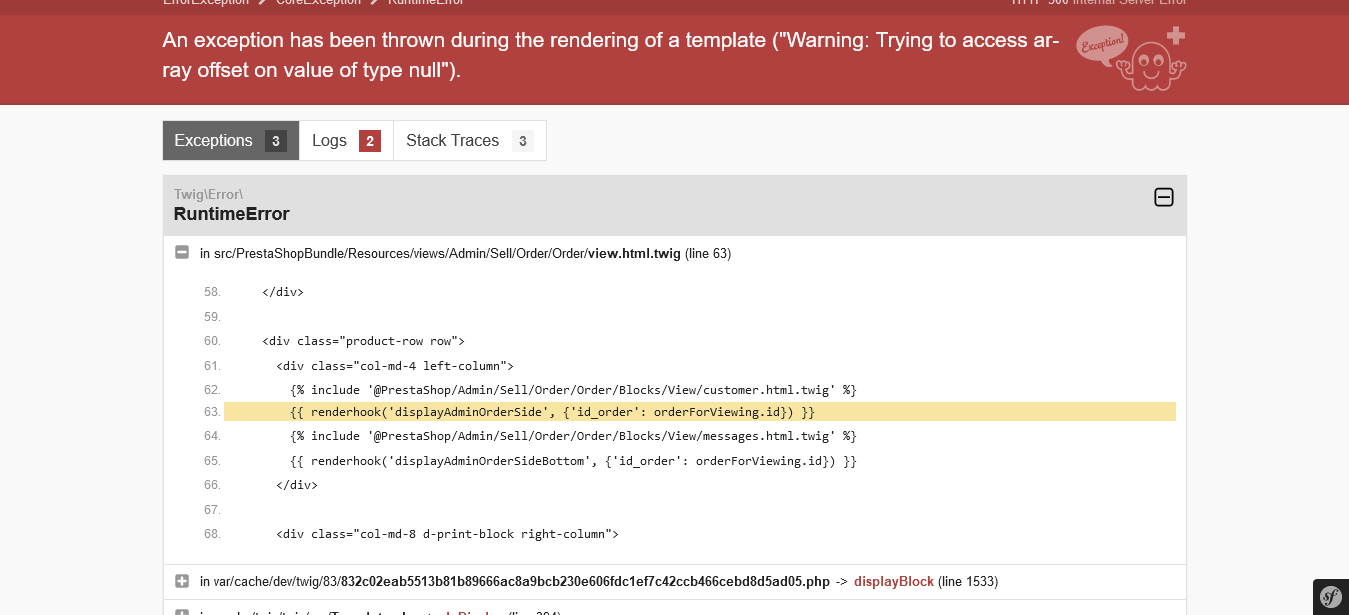
Task: Click the displayAdminOrderSideBottom renderhook line
Action: click(x=573, y=461)
